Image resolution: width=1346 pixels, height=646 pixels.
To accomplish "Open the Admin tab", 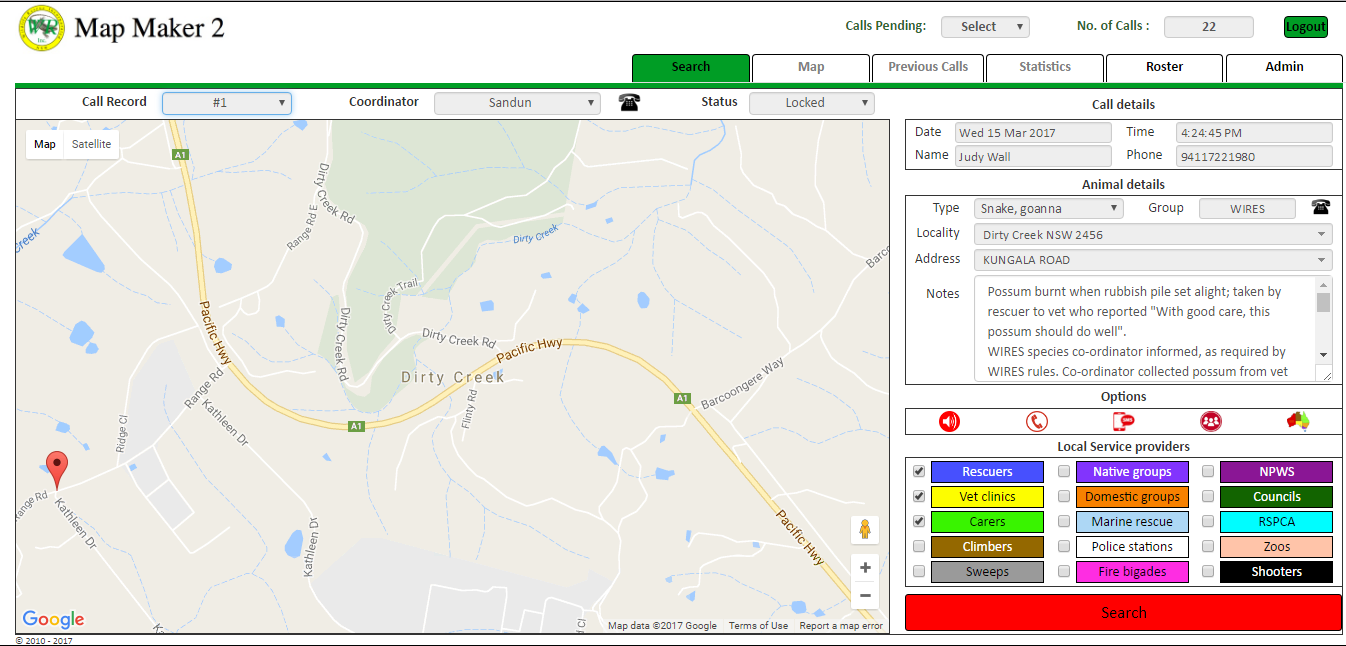I will pos(1284,67).
